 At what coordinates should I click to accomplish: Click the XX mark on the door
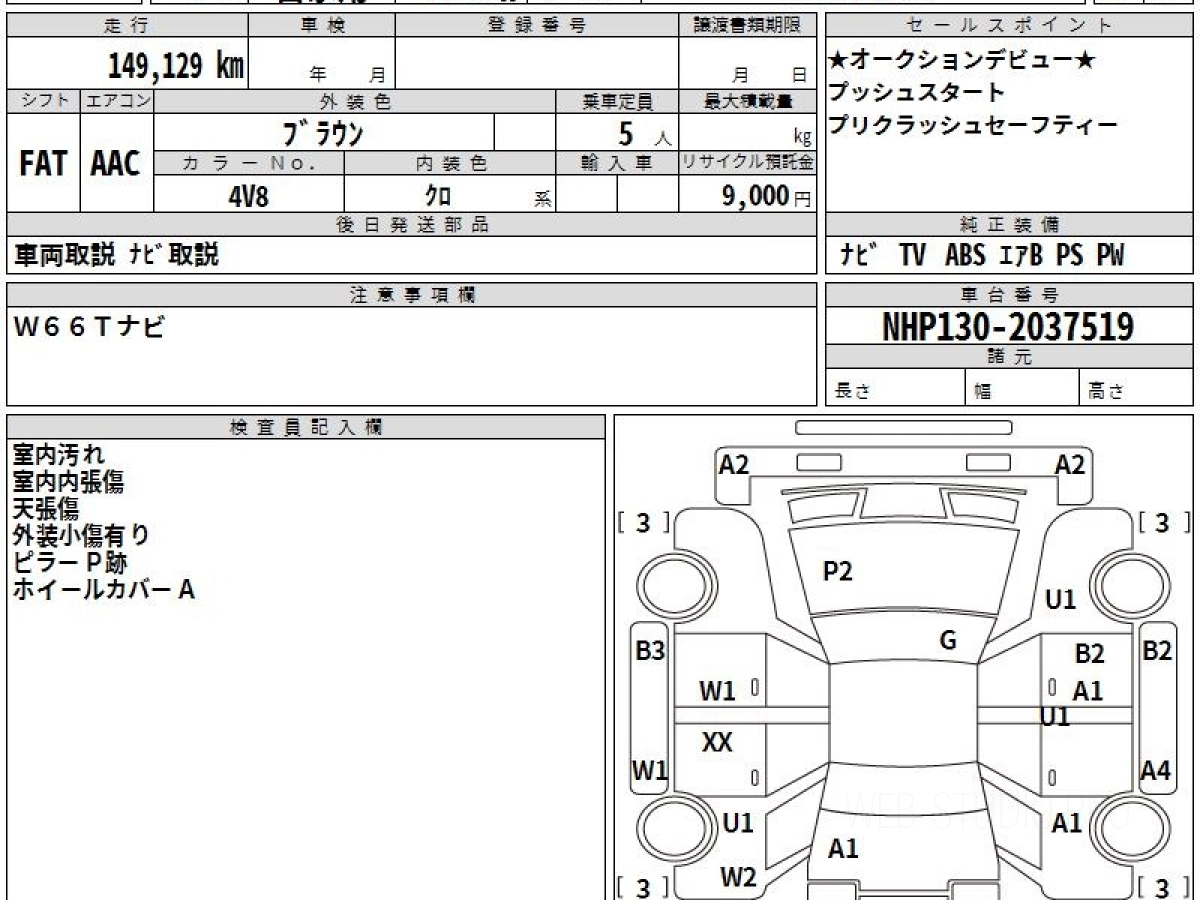coord(717,743)
